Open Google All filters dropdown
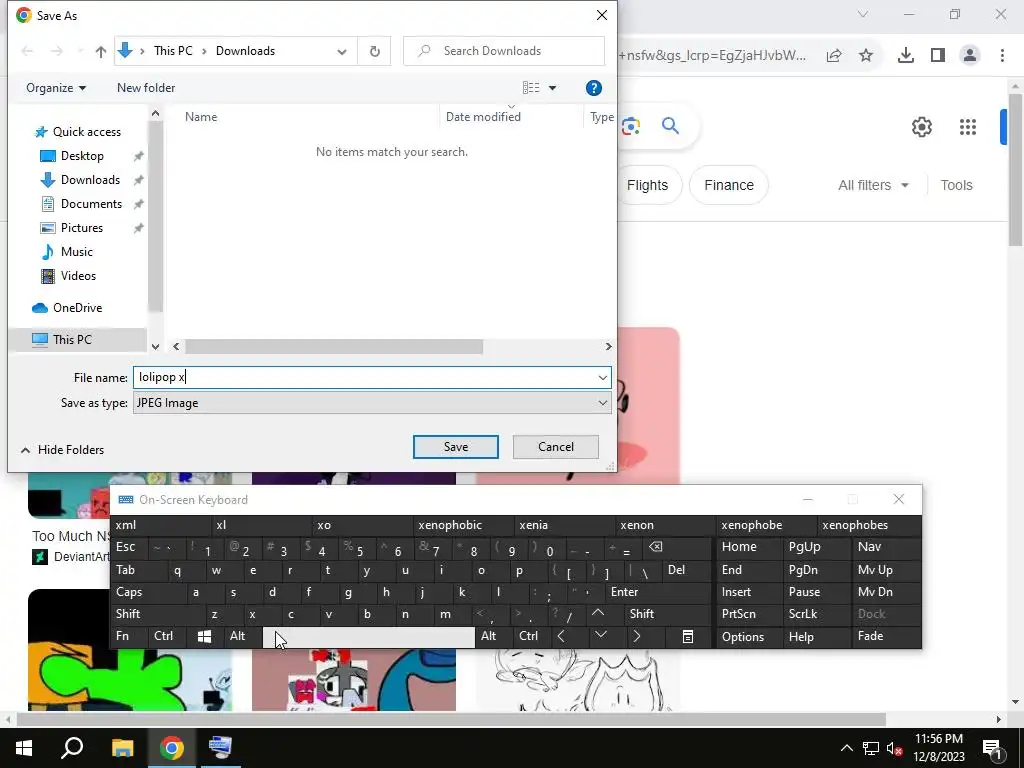Image resolution: width=1024 pixels, height=768 pixels. [872, 185]
